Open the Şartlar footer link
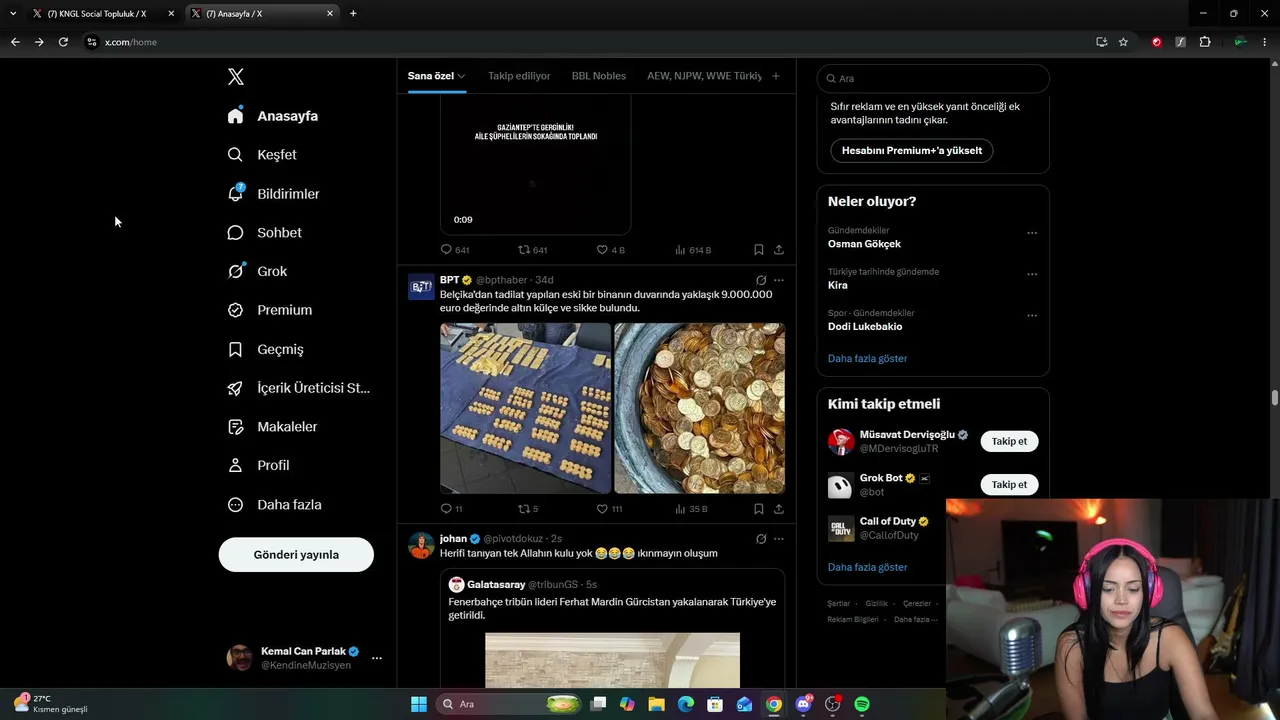This screenshot has width=1280, height=720. coord(839,604)
